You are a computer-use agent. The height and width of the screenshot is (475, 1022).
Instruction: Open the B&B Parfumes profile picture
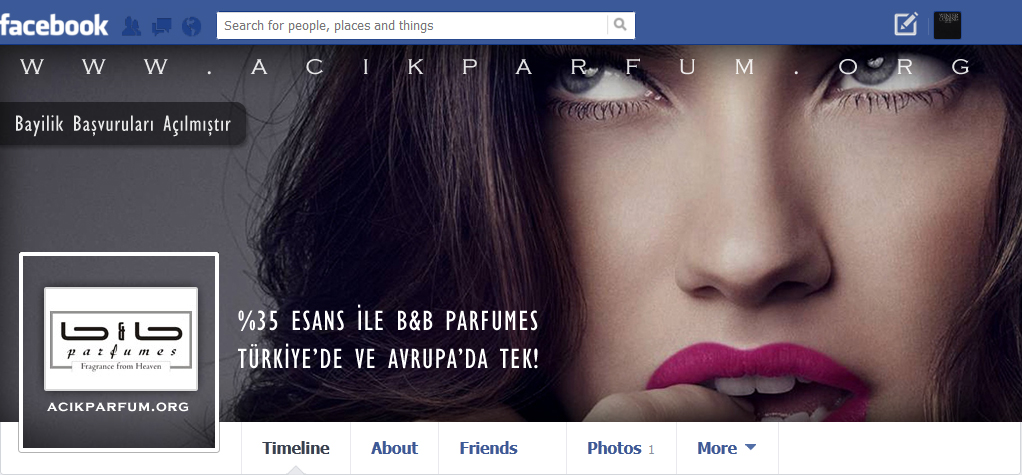(x=119, y=352)
